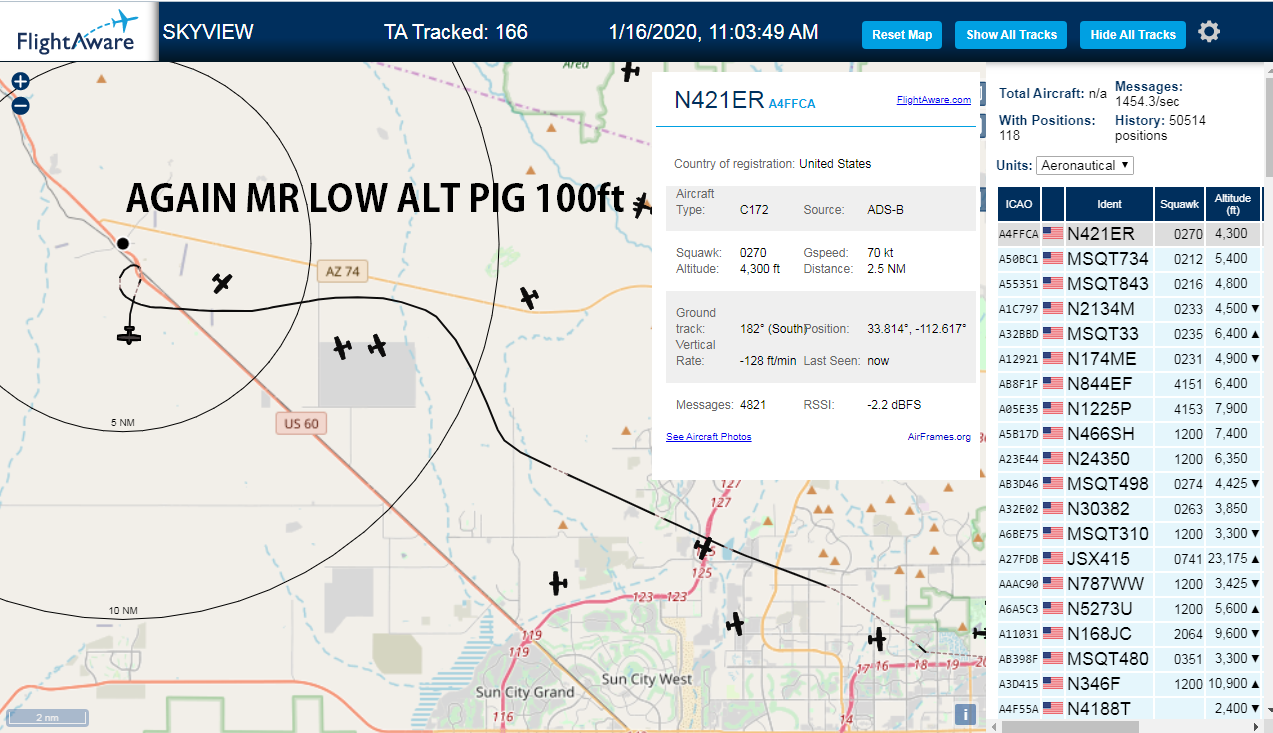The width and height of the screenshot is (1273, 733).
Task: Click the A4FFCA hex code in popup
Action: pyautogui.click(x=792, y=103)
